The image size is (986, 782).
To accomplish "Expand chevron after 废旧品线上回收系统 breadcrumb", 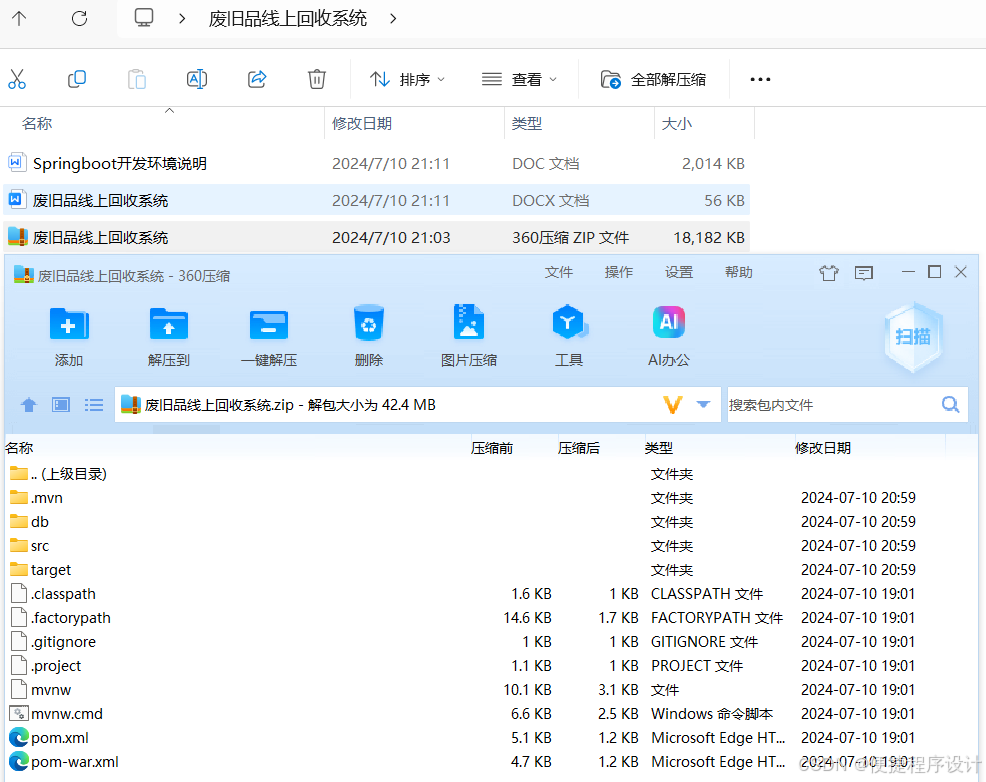I will click(x=393, y=18).
